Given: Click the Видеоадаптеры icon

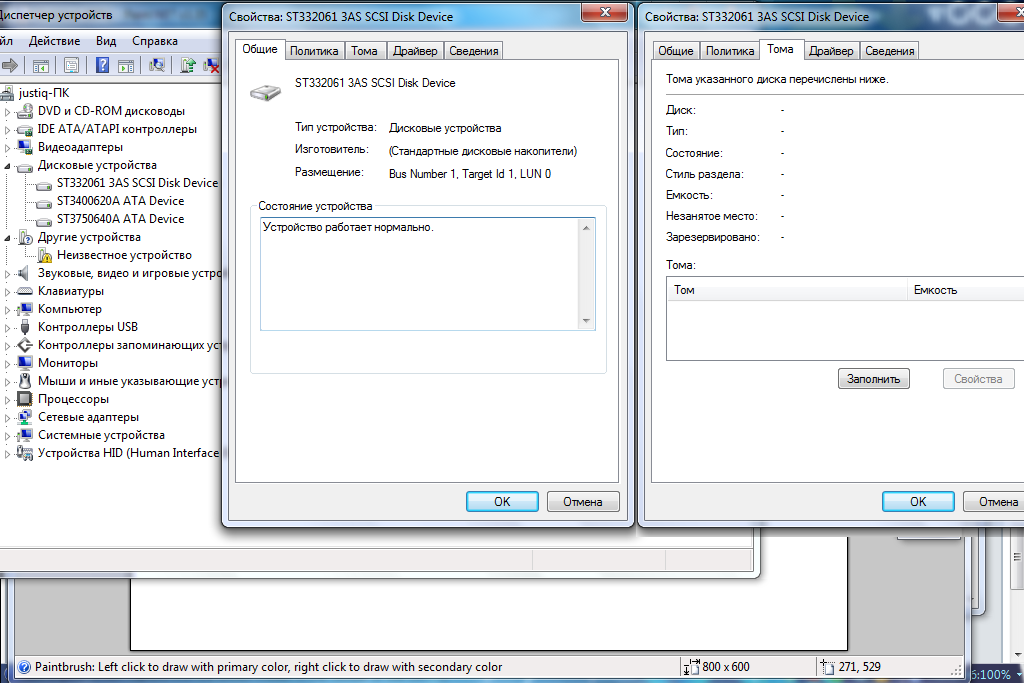Looking at the screenshot, I should (25, 147).
